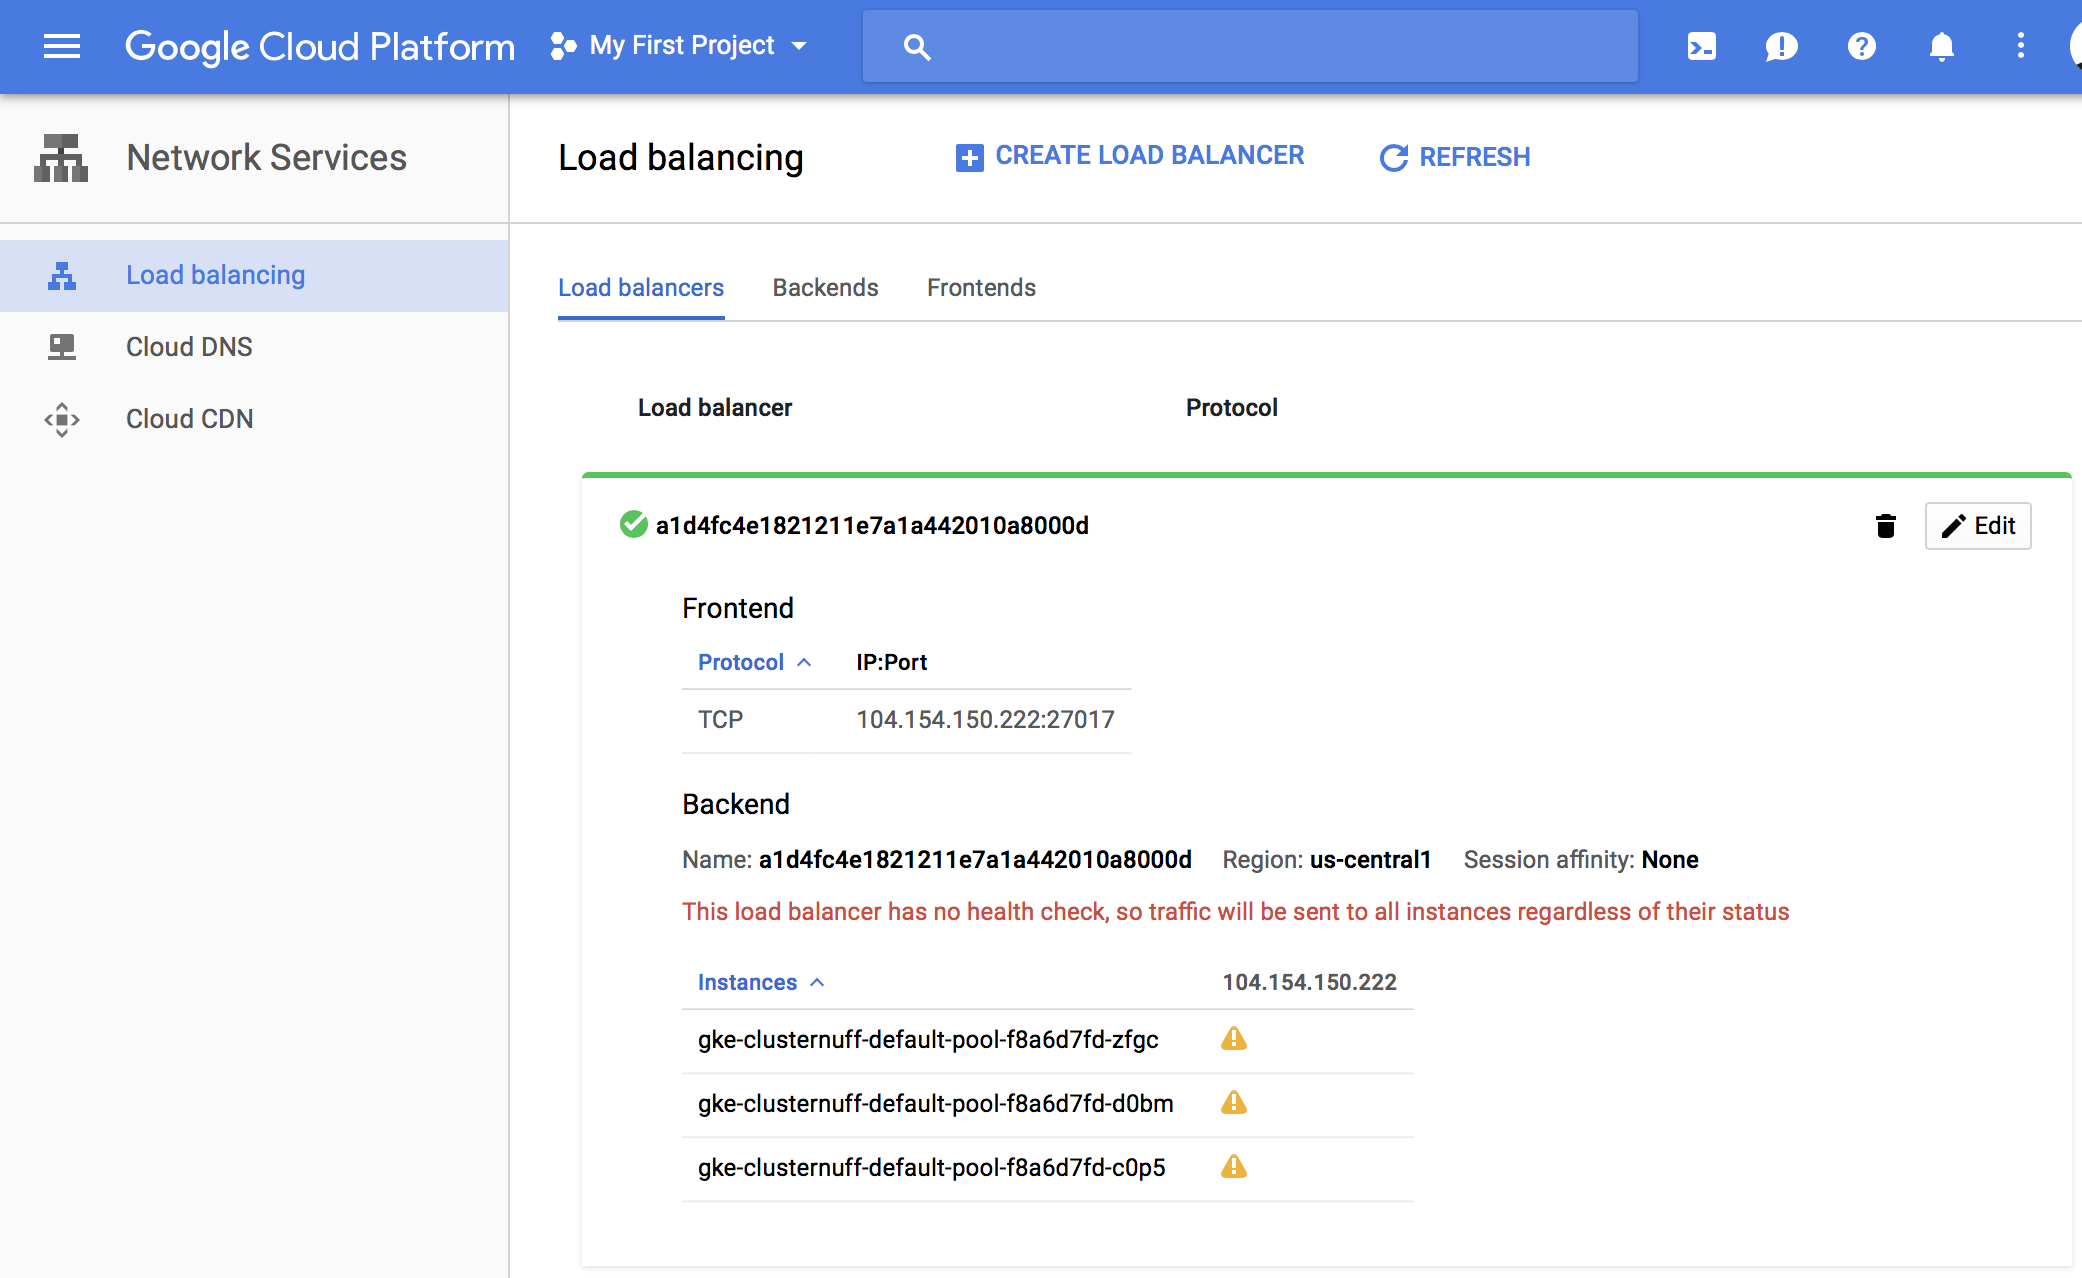Viewport: 2082px width, 1278px height.
Task: Click warning icon for c0p5 instance
Action: pos(1233,1167)
